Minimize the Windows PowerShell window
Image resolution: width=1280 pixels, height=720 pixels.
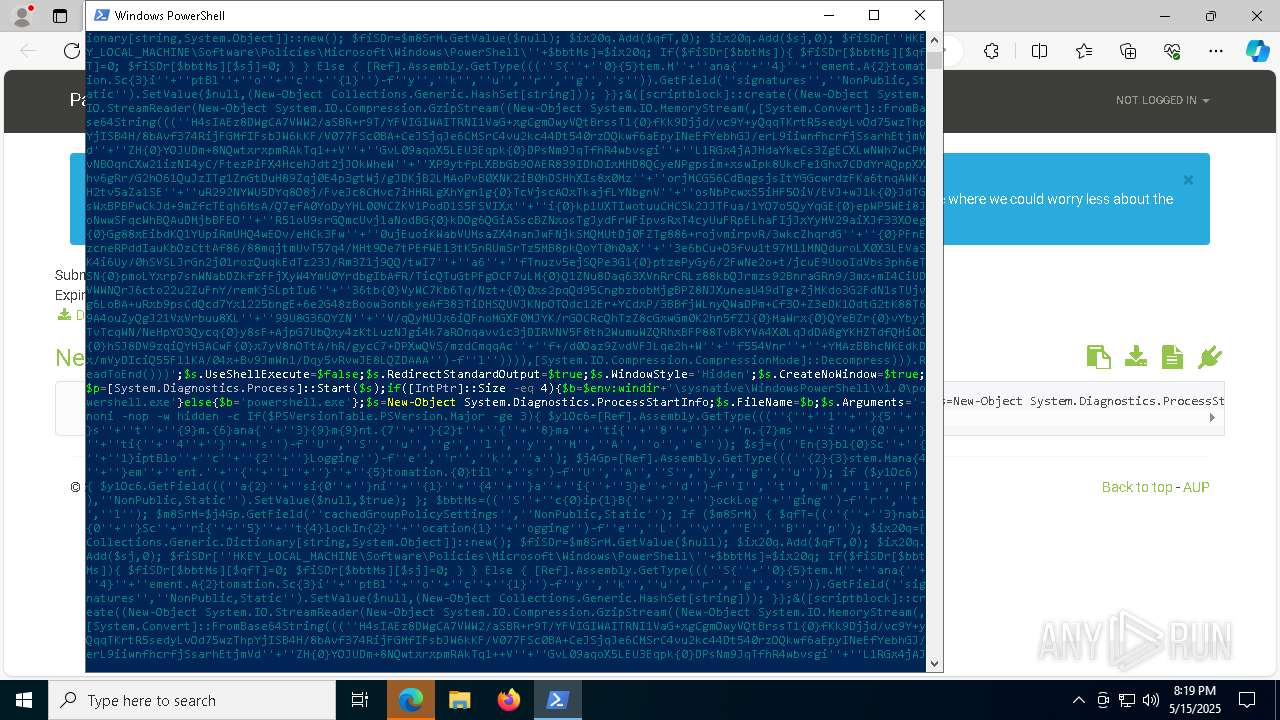(x=828, y=15)
